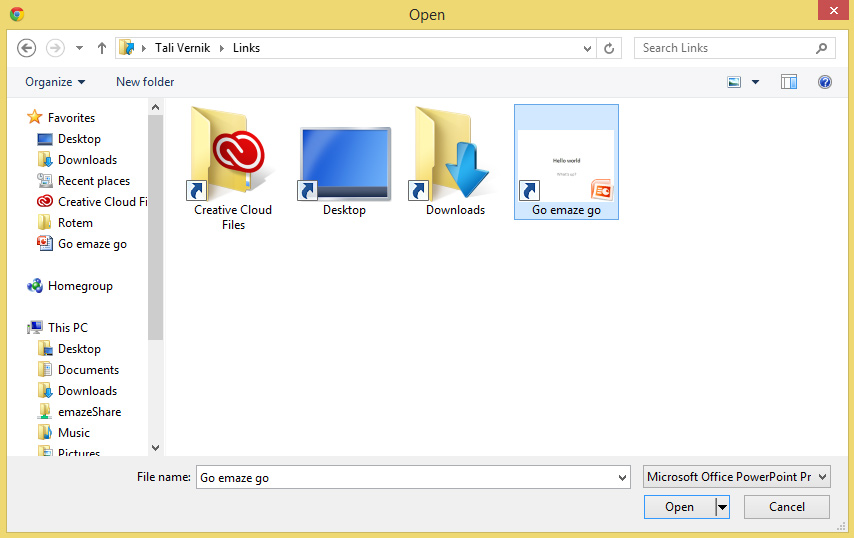Click the Cancel button
The height and width of the screenshot is (538, 854).
(786, 507)
